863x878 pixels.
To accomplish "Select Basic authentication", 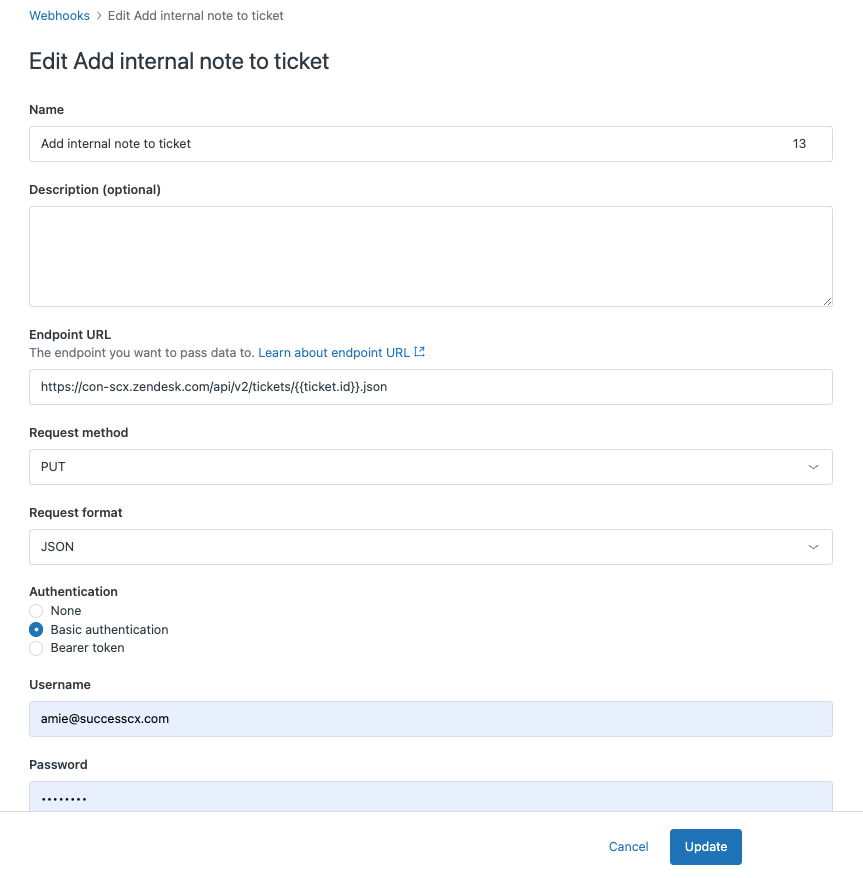I will click(x=36, y=629).
